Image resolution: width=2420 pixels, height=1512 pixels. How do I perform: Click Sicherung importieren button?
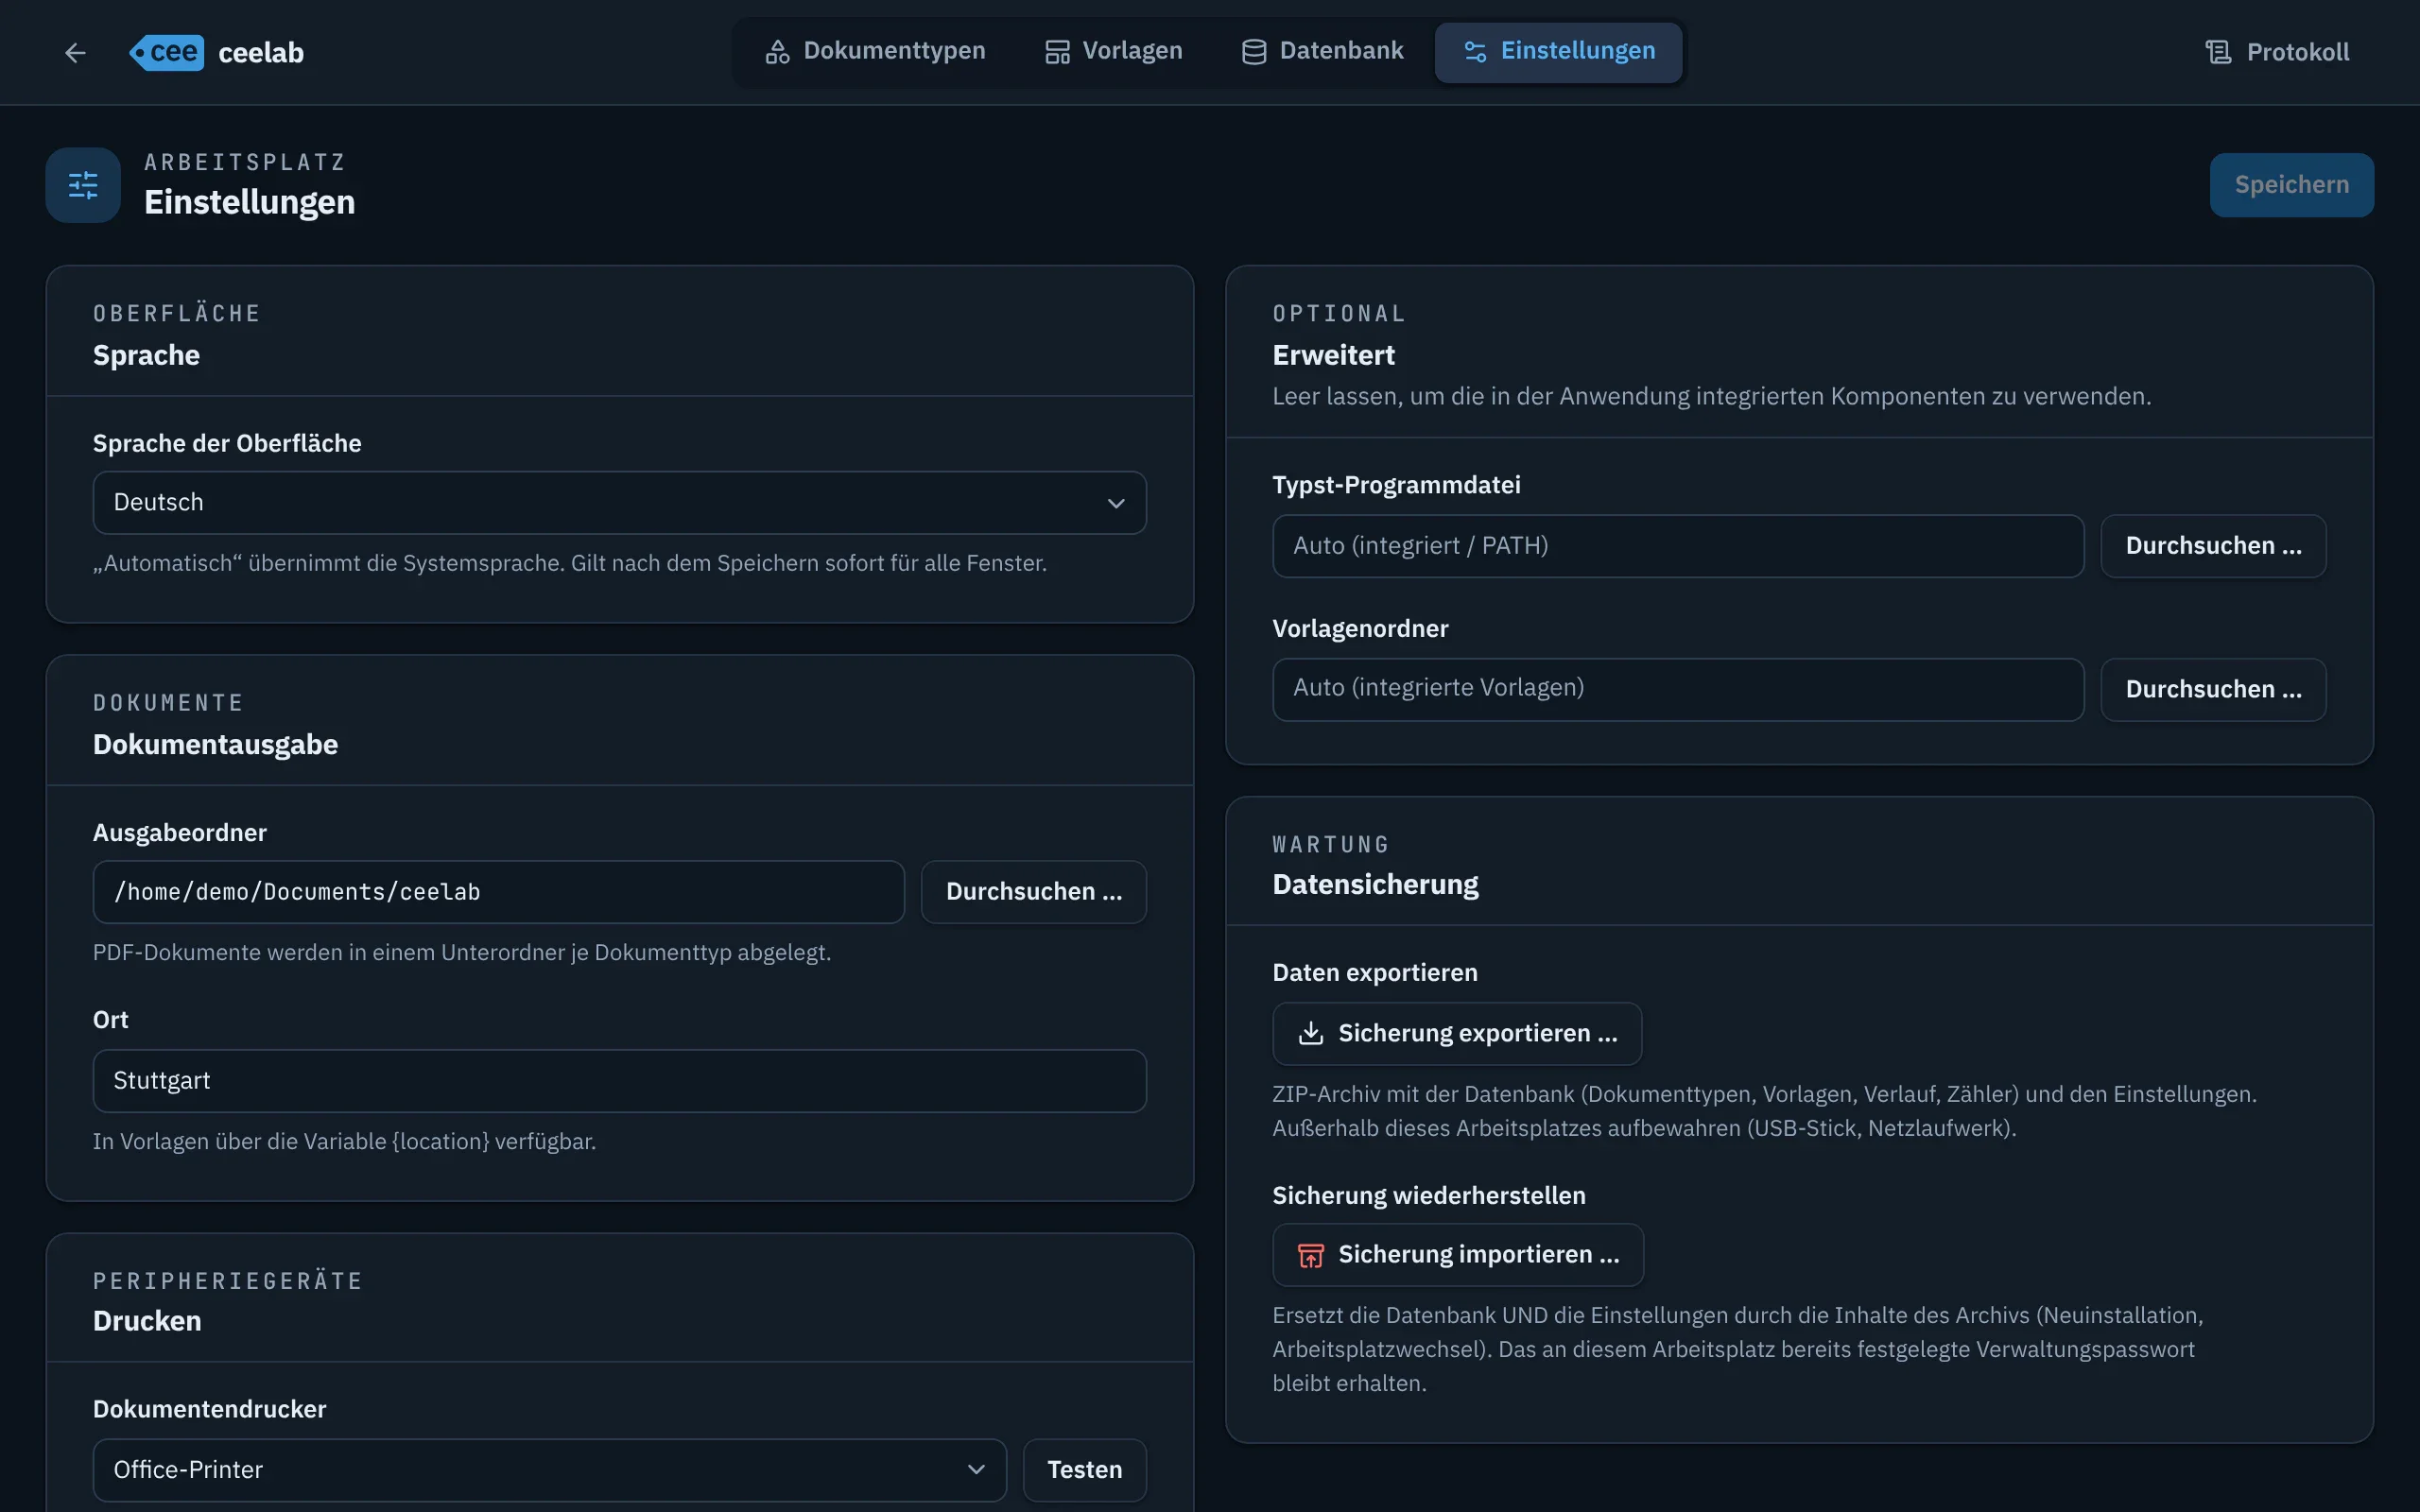click(1458, 1255)
